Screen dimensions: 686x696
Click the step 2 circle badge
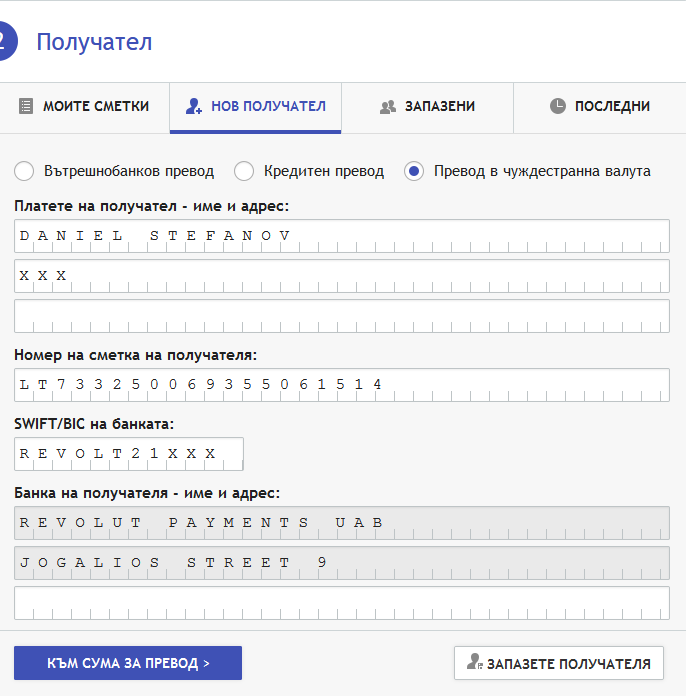click(x=5, y=41)
